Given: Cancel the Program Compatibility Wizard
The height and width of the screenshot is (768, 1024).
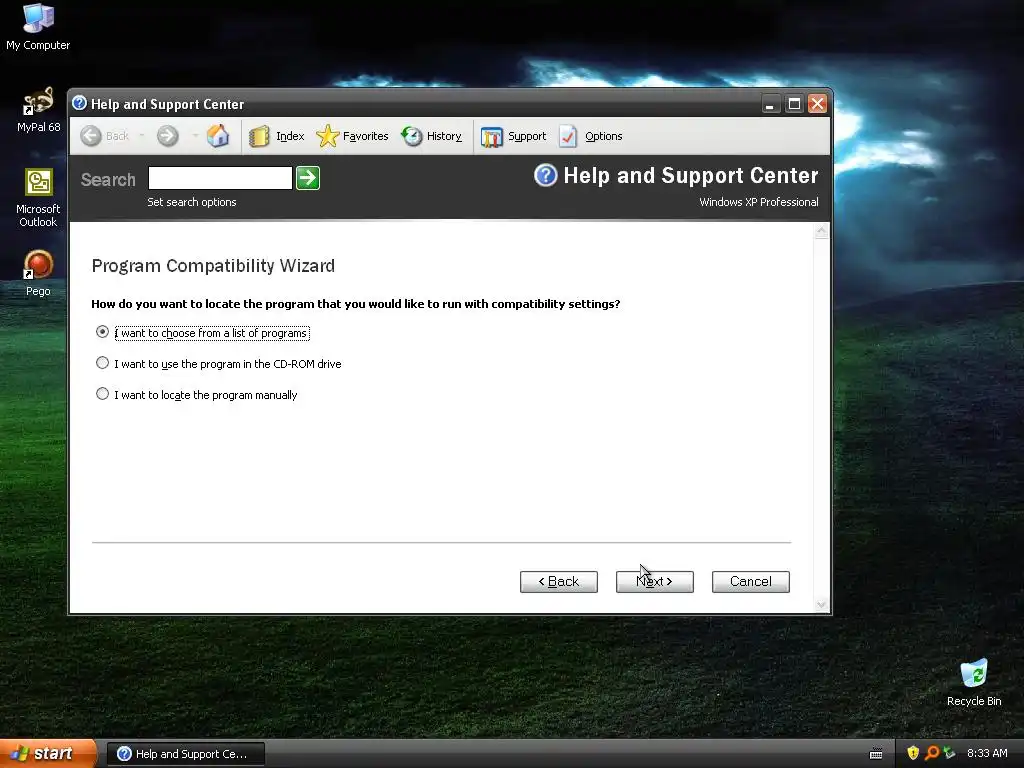Looking at the screenshot, I should coord(750,582).
